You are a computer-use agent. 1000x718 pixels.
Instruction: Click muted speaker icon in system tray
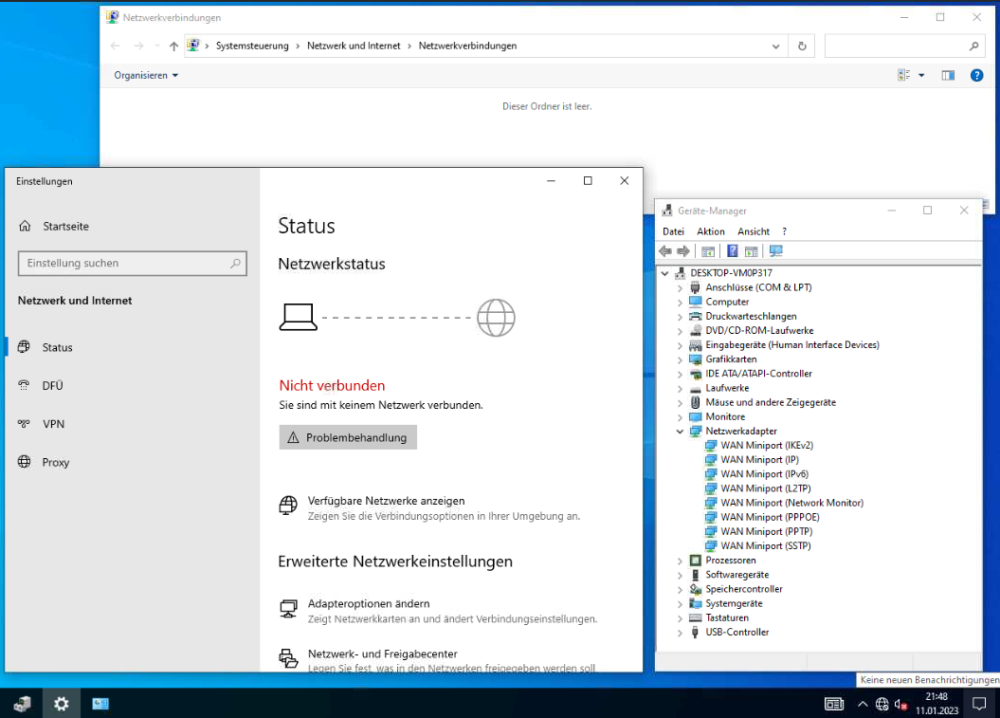901,704
